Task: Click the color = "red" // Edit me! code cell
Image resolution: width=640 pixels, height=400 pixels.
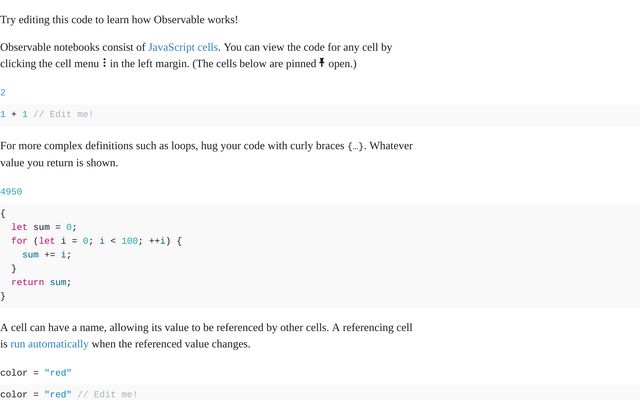Action: 320,393
